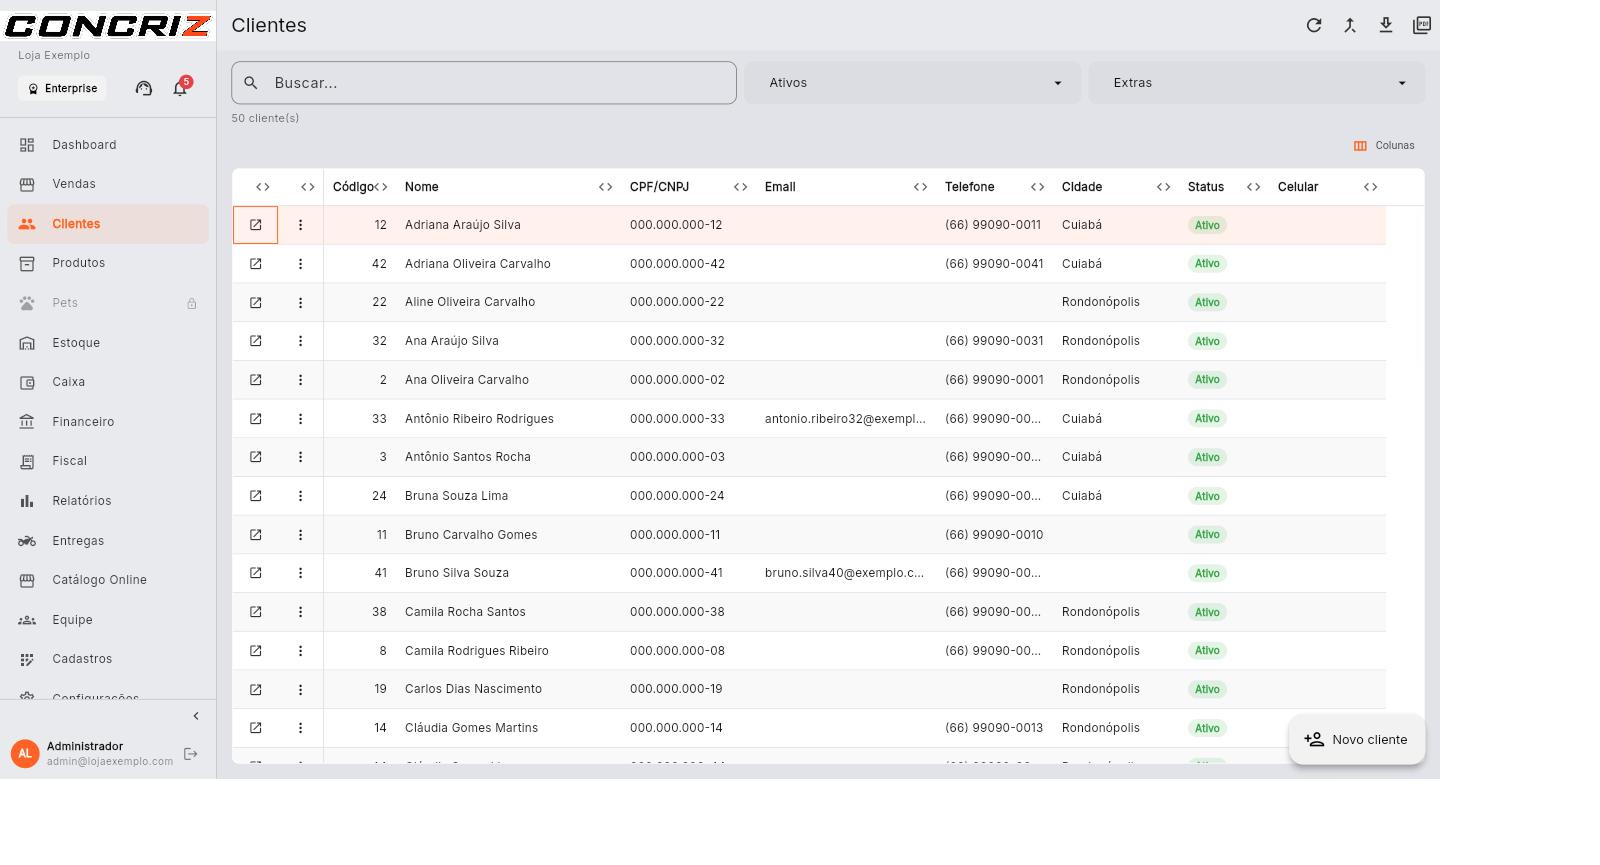Open Produtos in the sidebar

click(108, 263)
